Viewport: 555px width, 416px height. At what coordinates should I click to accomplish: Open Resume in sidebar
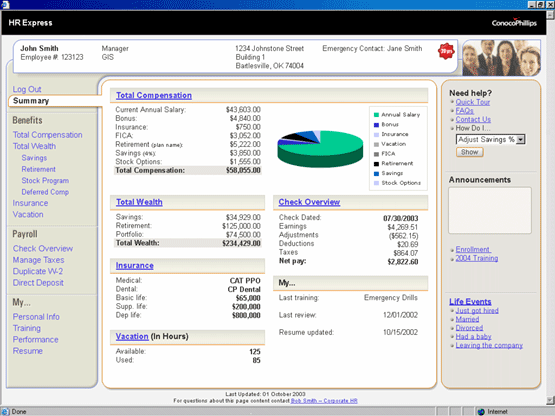pyautogui.click(x=28, y=351)
